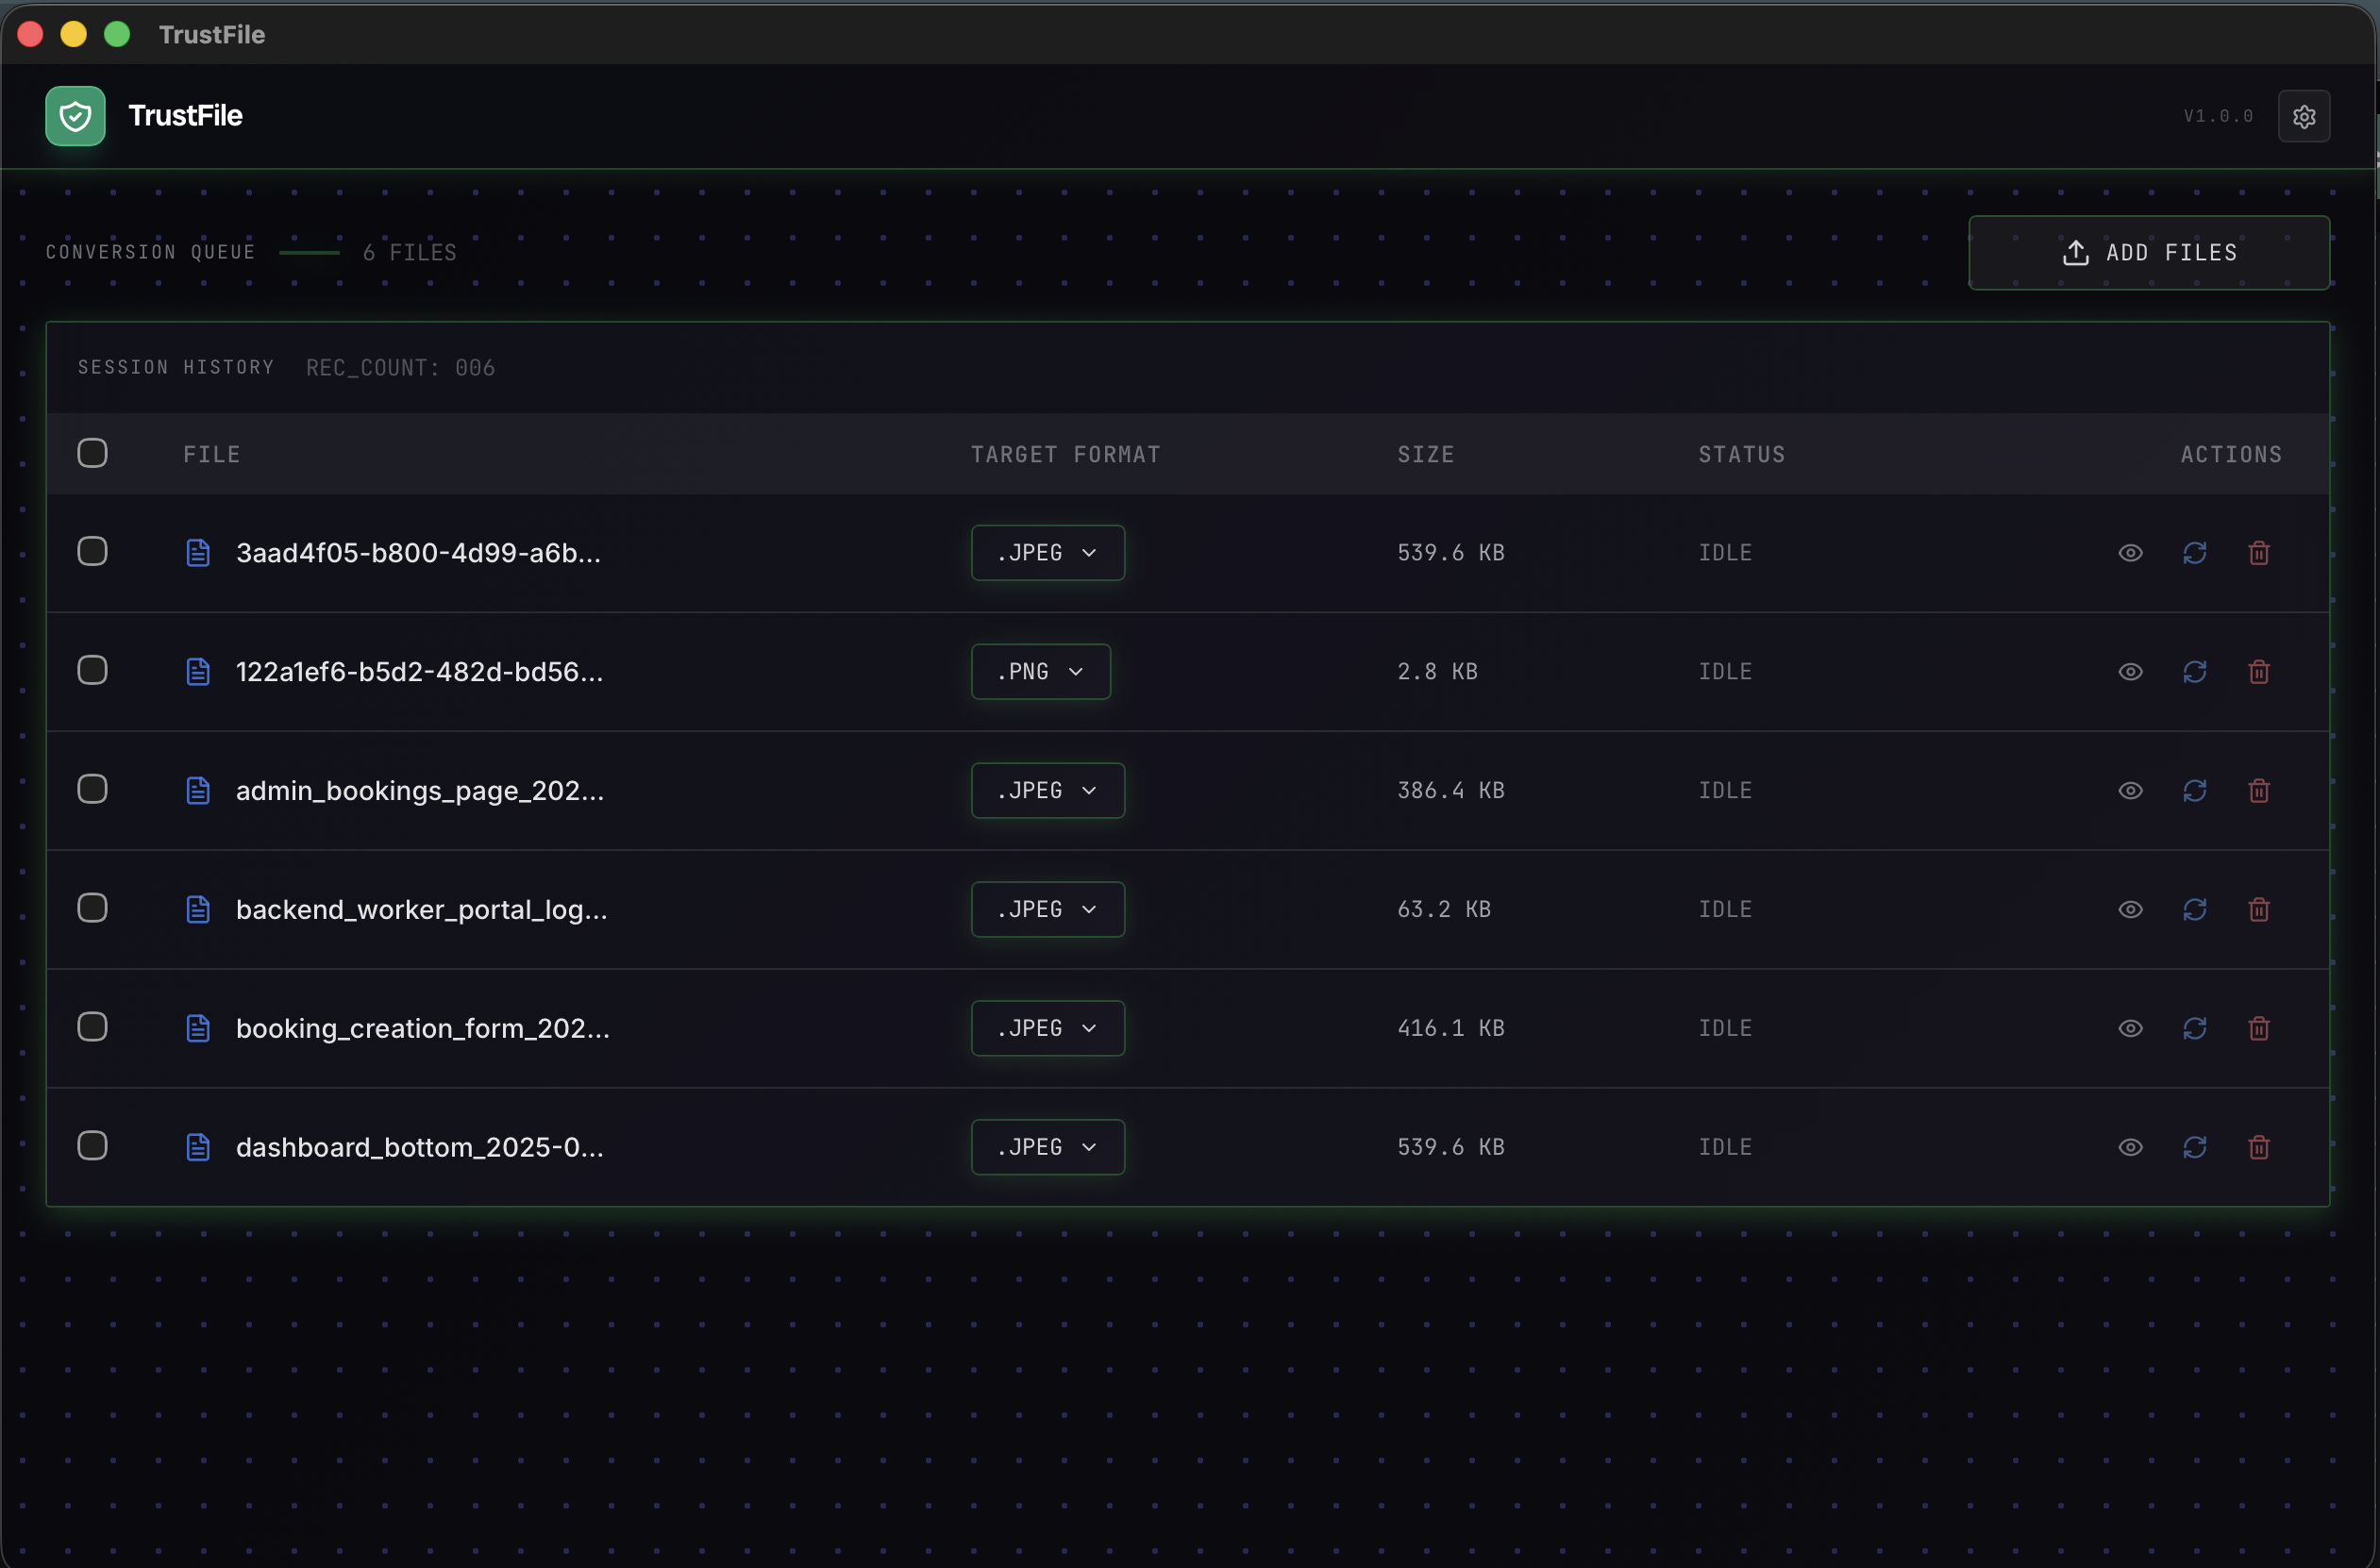Image resolution: width=2380 pixels, height=1568 pixels.
Task: Refresh conversion for backend_worker_portal_log
Action: click(x=2195, y=909)
